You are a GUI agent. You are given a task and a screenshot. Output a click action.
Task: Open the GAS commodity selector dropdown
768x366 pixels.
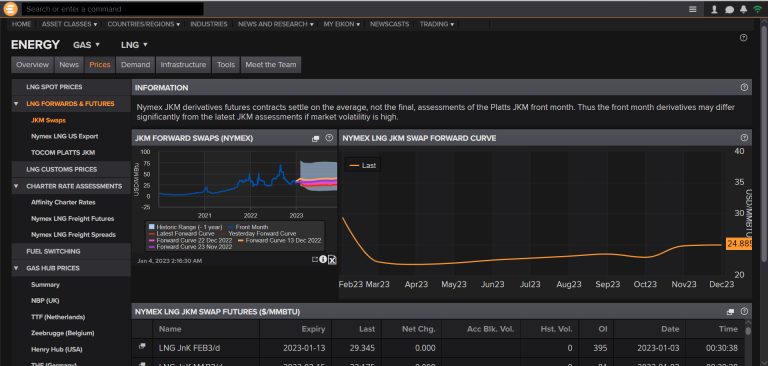click(x=87, y=45)
